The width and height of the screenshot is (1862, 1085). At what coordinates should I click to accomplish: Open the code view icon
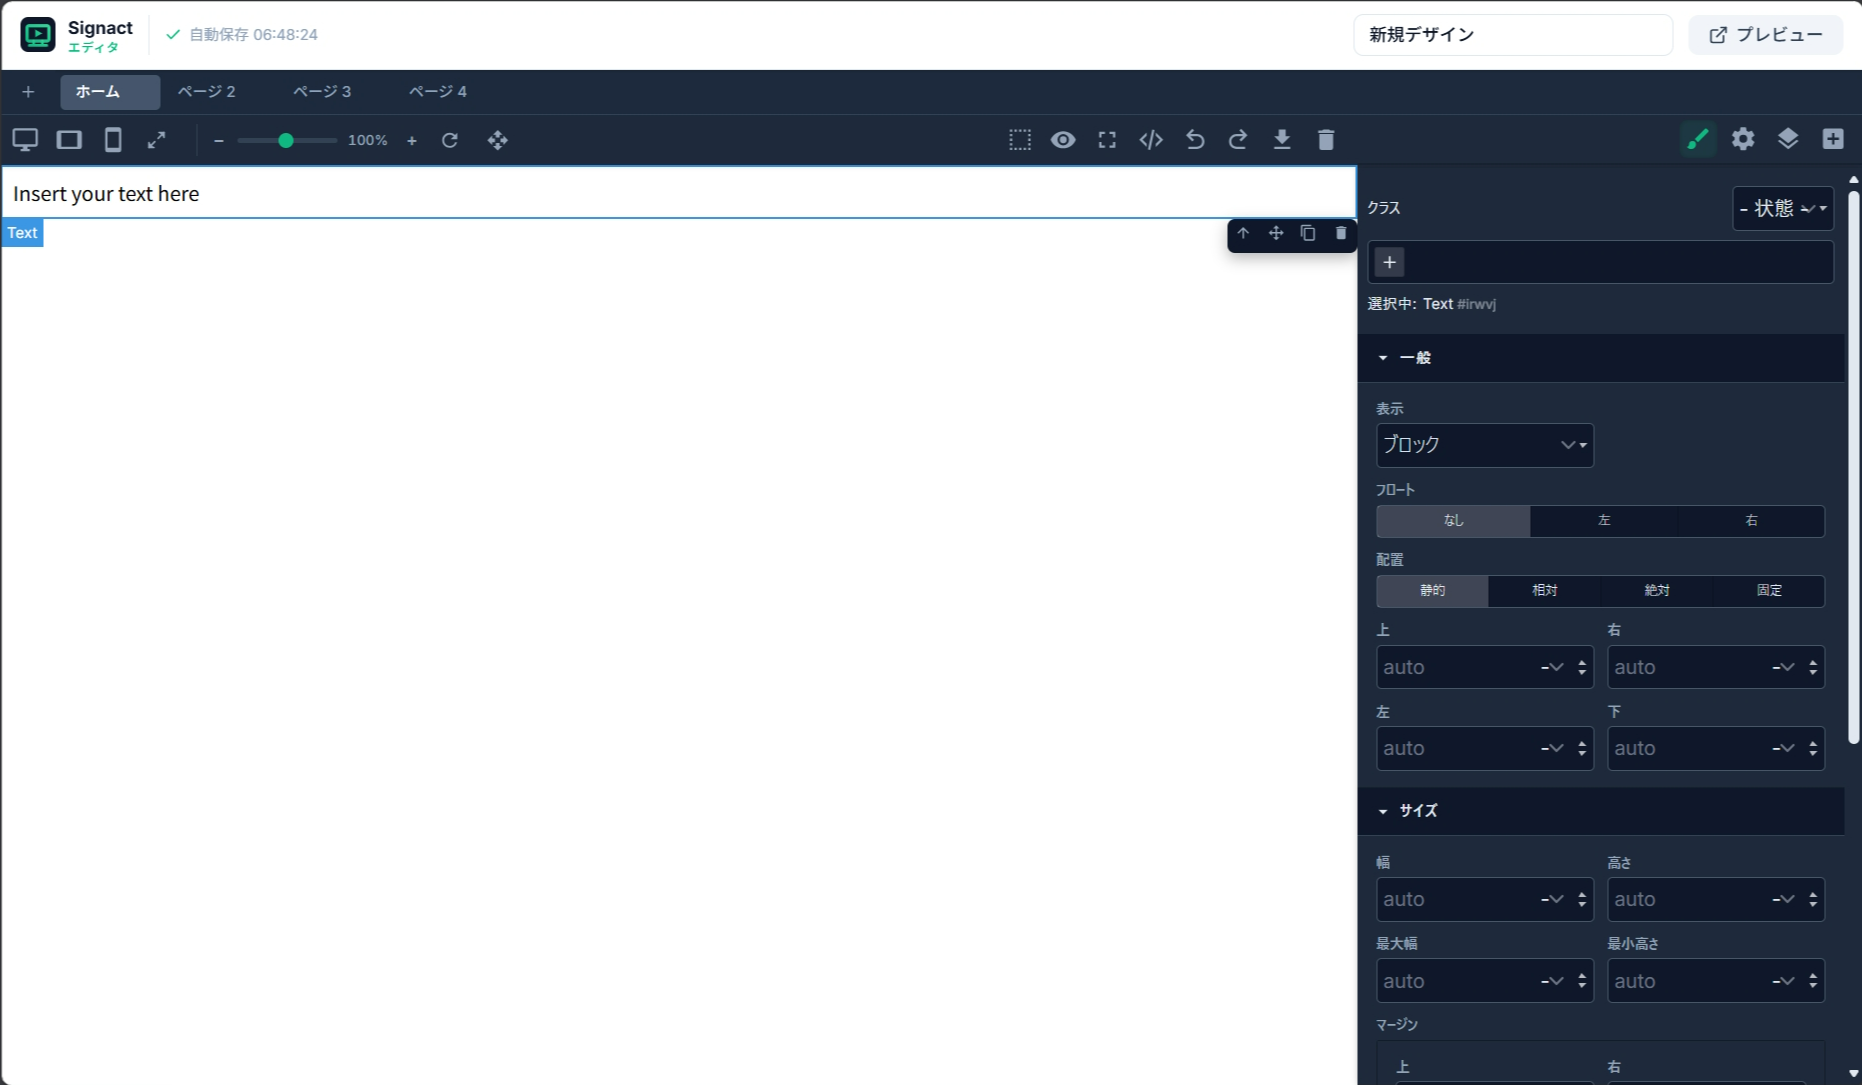pyautogui.click(x=1151, y=140)
